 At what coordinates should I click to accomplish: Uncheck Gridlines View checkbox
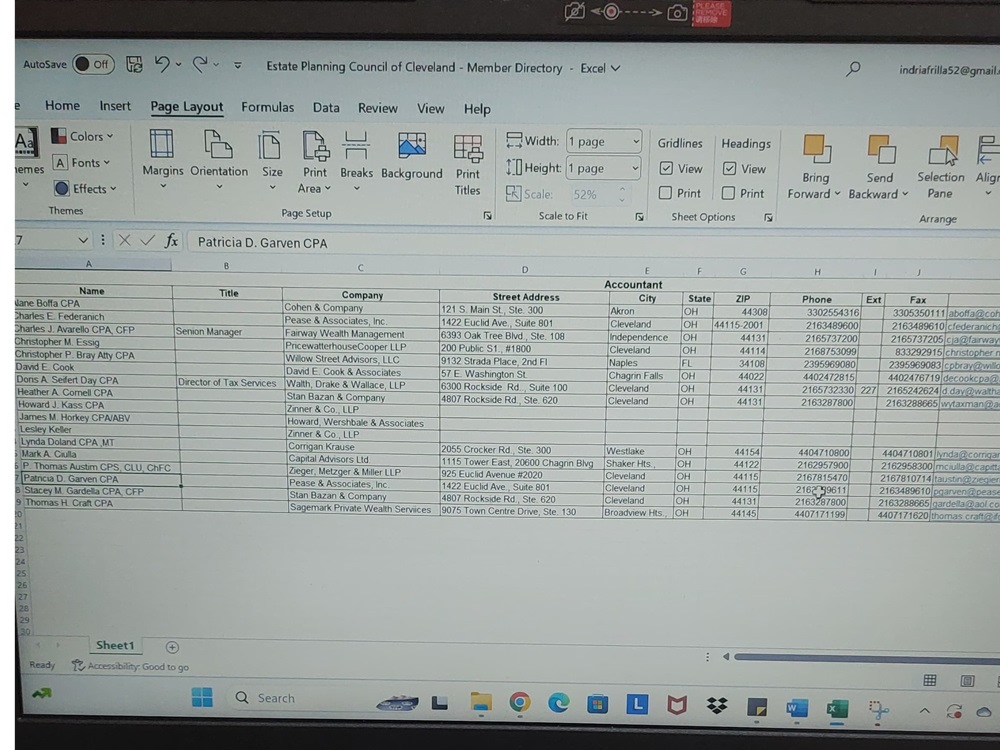click(x=666, y=168)
